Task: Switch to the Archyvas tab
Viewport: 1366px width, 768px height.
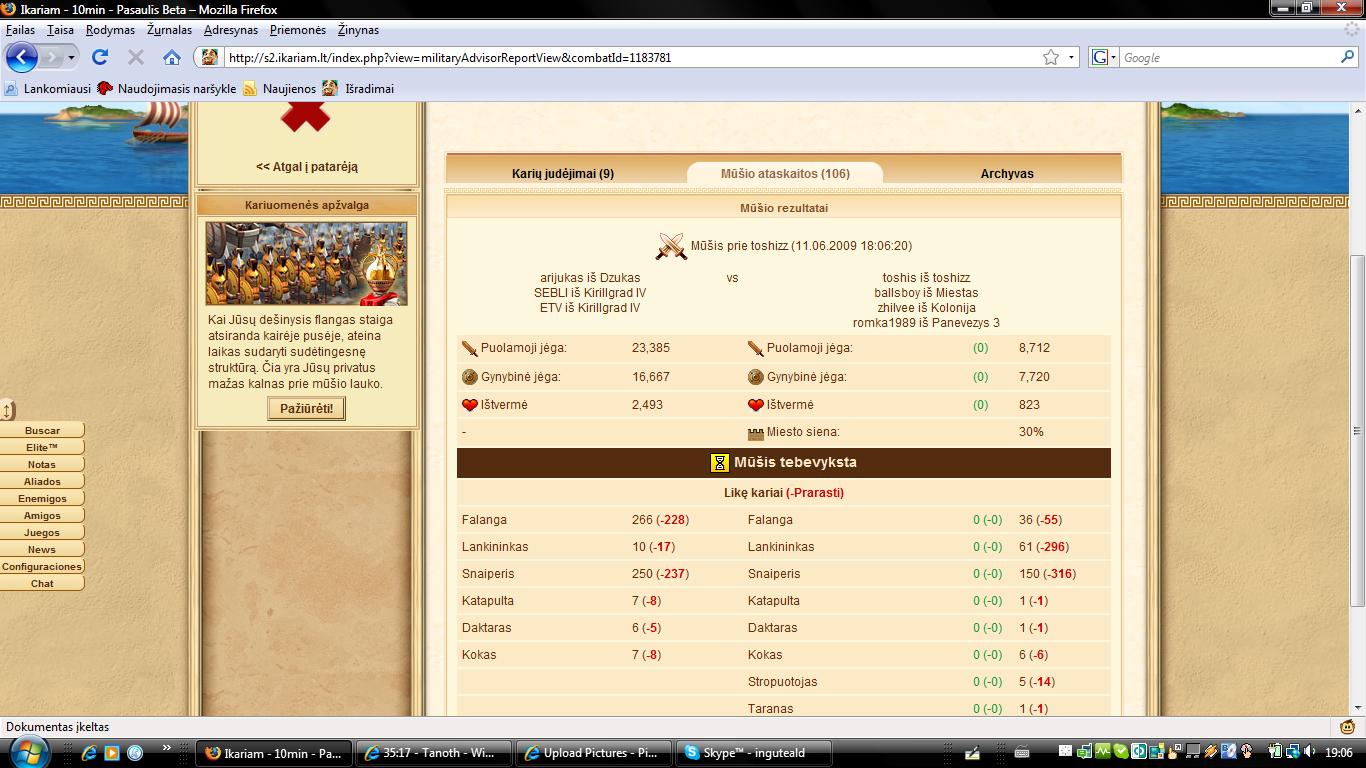Action: coord(1007,173)
